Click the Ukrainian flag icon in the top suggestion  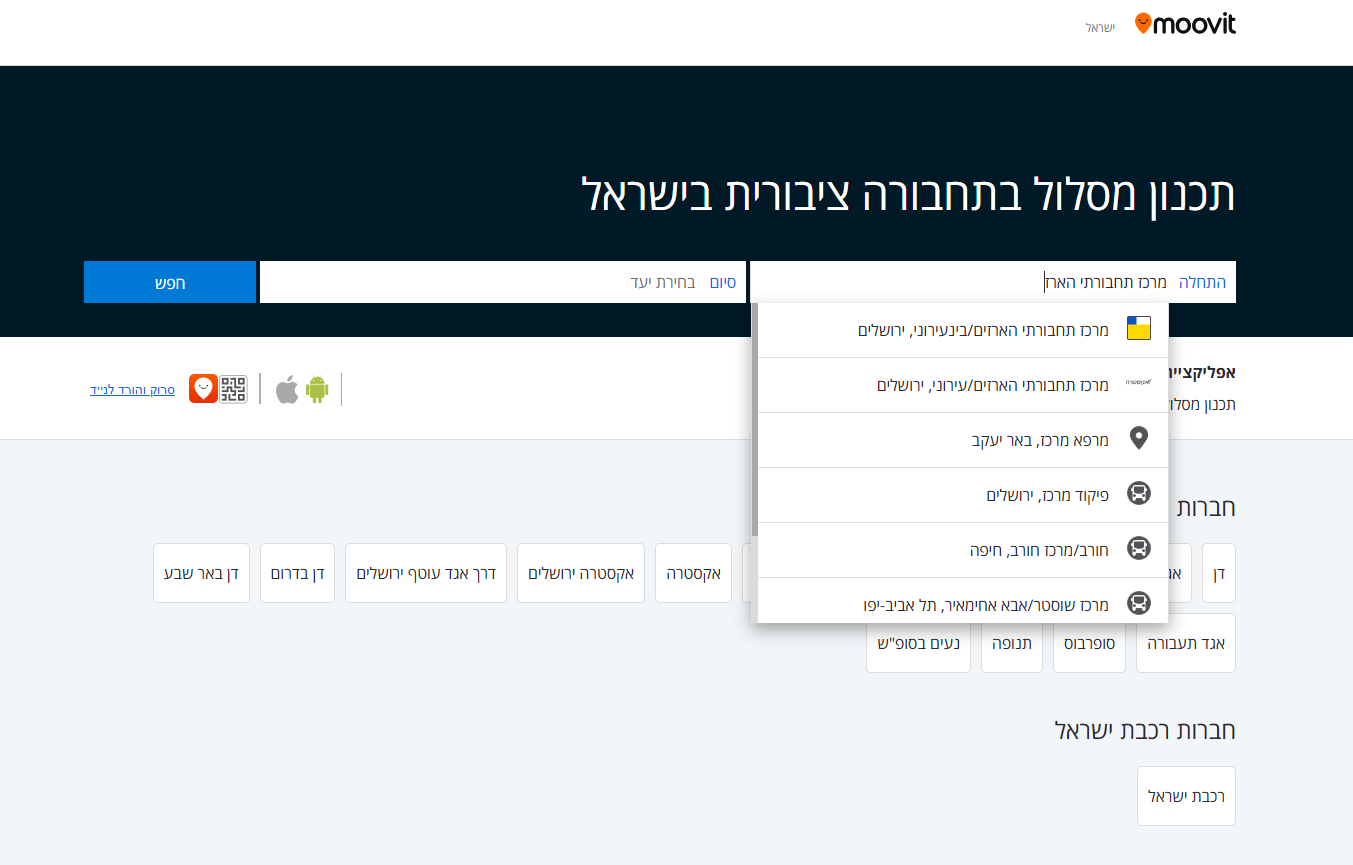click(x=1139, y=326)
